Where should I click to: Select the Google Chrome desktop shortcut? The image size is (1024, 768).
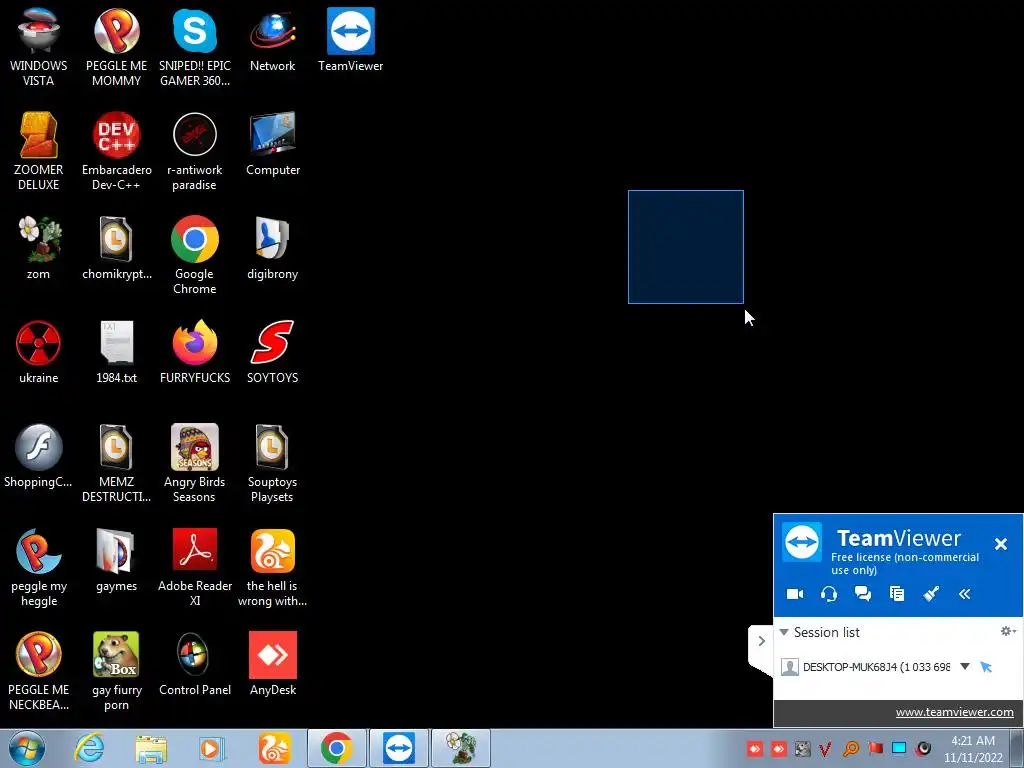(195, 255)
